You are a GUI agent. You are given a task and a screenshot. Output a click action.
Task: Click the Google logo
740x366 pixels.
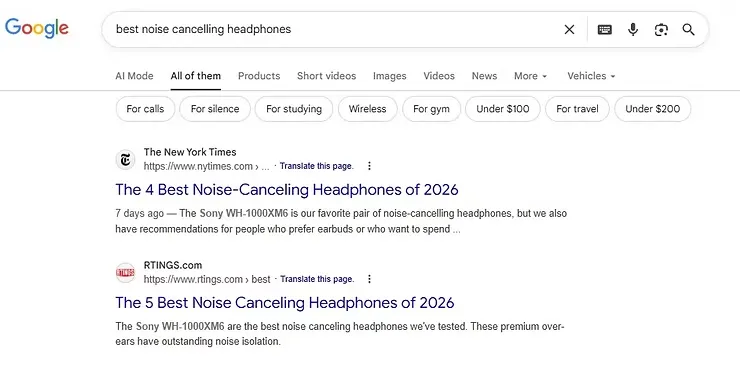tap(37, 28)
